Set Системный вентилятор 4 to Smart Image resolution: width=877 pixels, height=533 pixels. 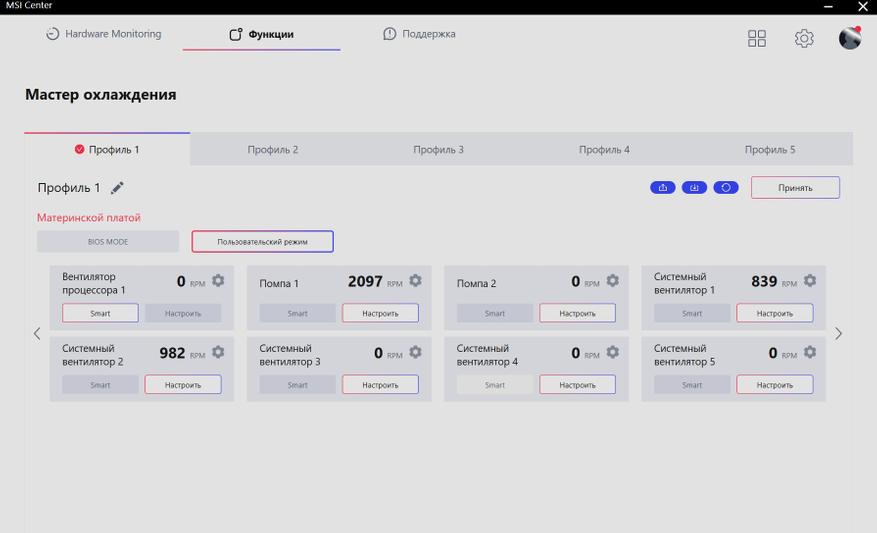coord(494,385)
